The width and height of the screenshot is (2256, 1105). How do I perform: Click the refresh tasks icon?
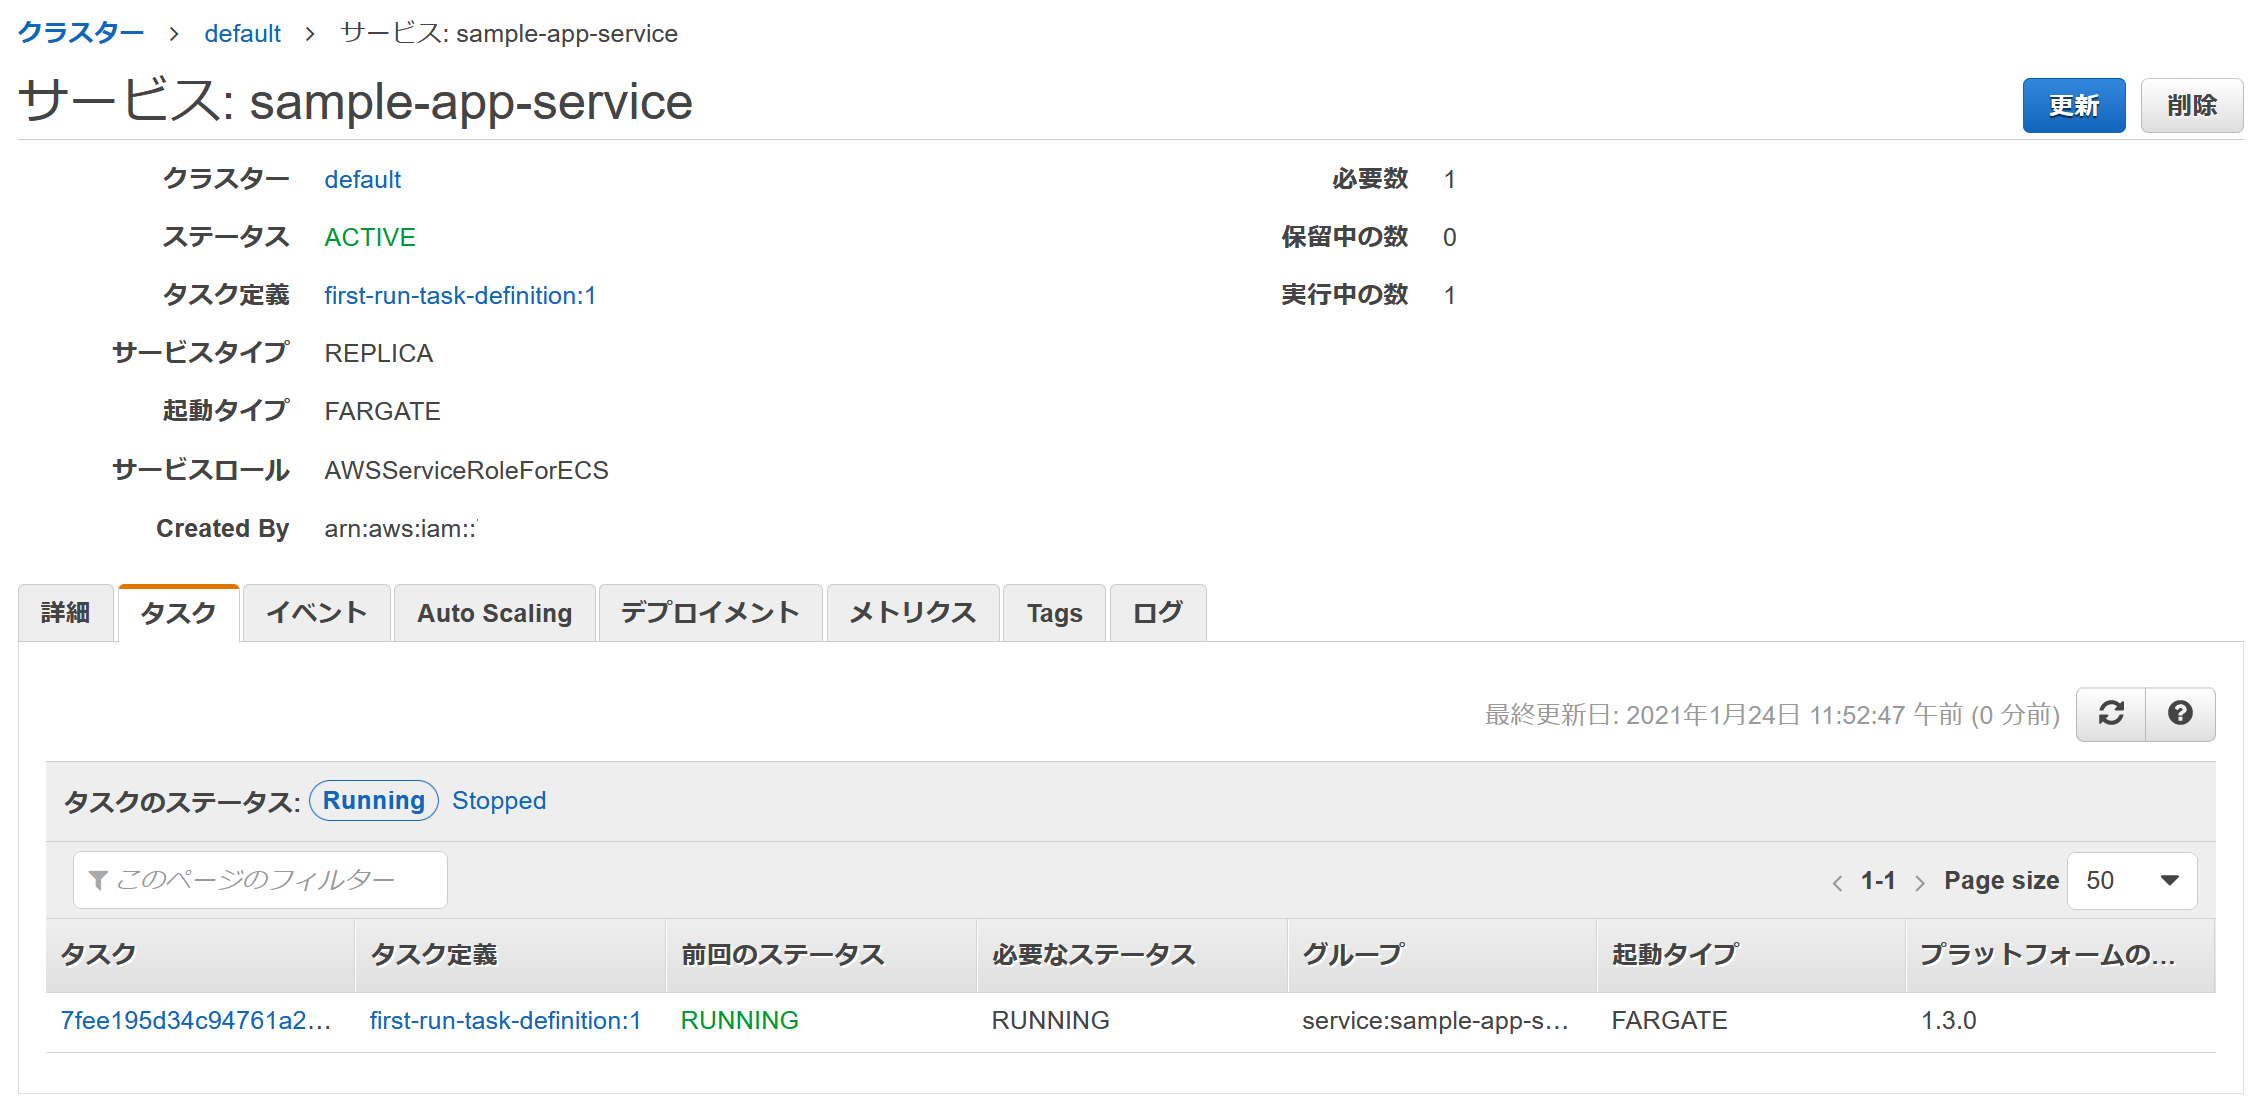pos(2111,714)
